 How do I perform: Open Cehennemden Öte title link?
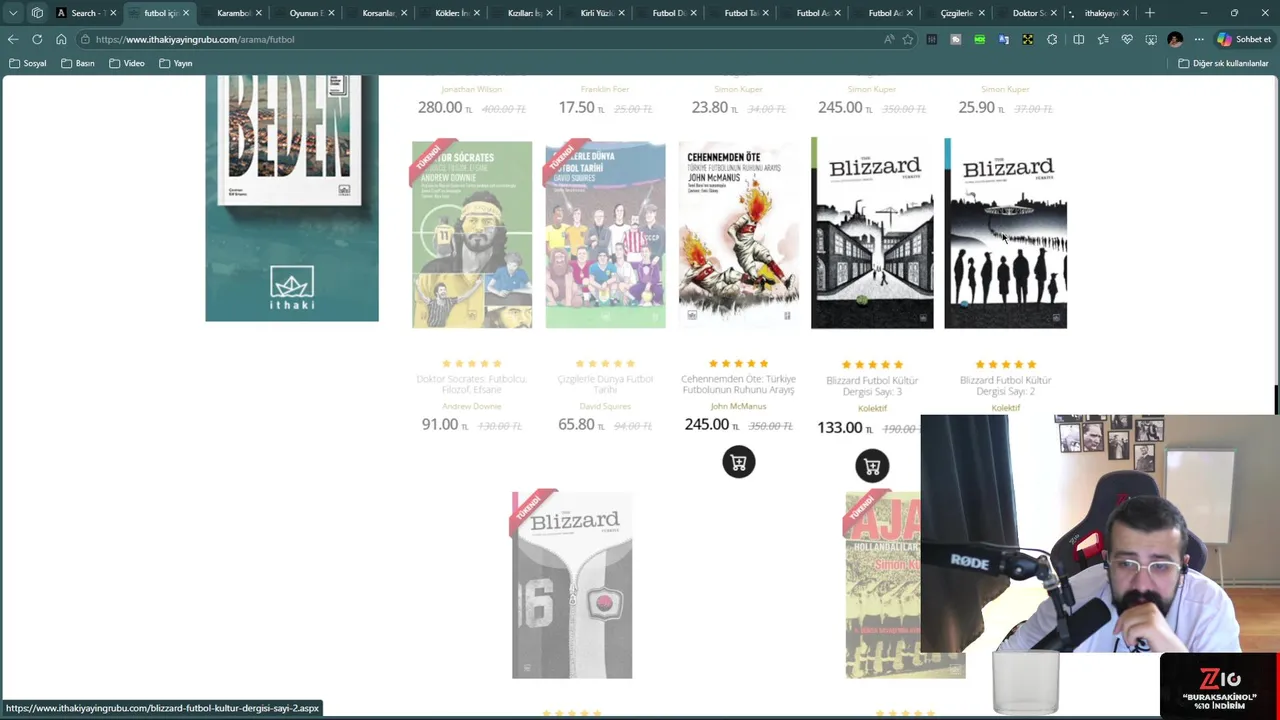pos(739,385)
